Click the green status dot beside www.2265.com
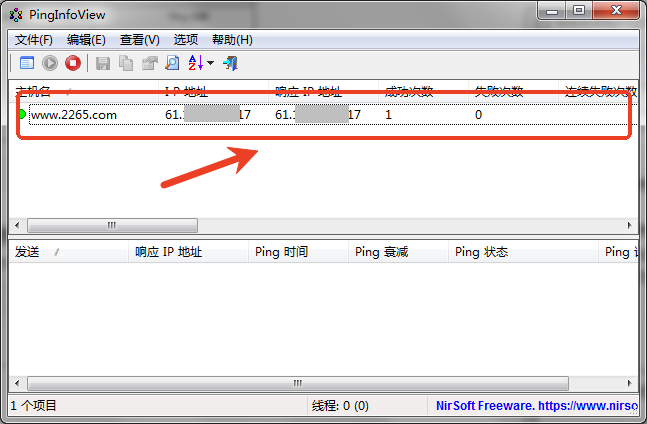The width and height of the screenshot is (647, 424). point(22,114)
